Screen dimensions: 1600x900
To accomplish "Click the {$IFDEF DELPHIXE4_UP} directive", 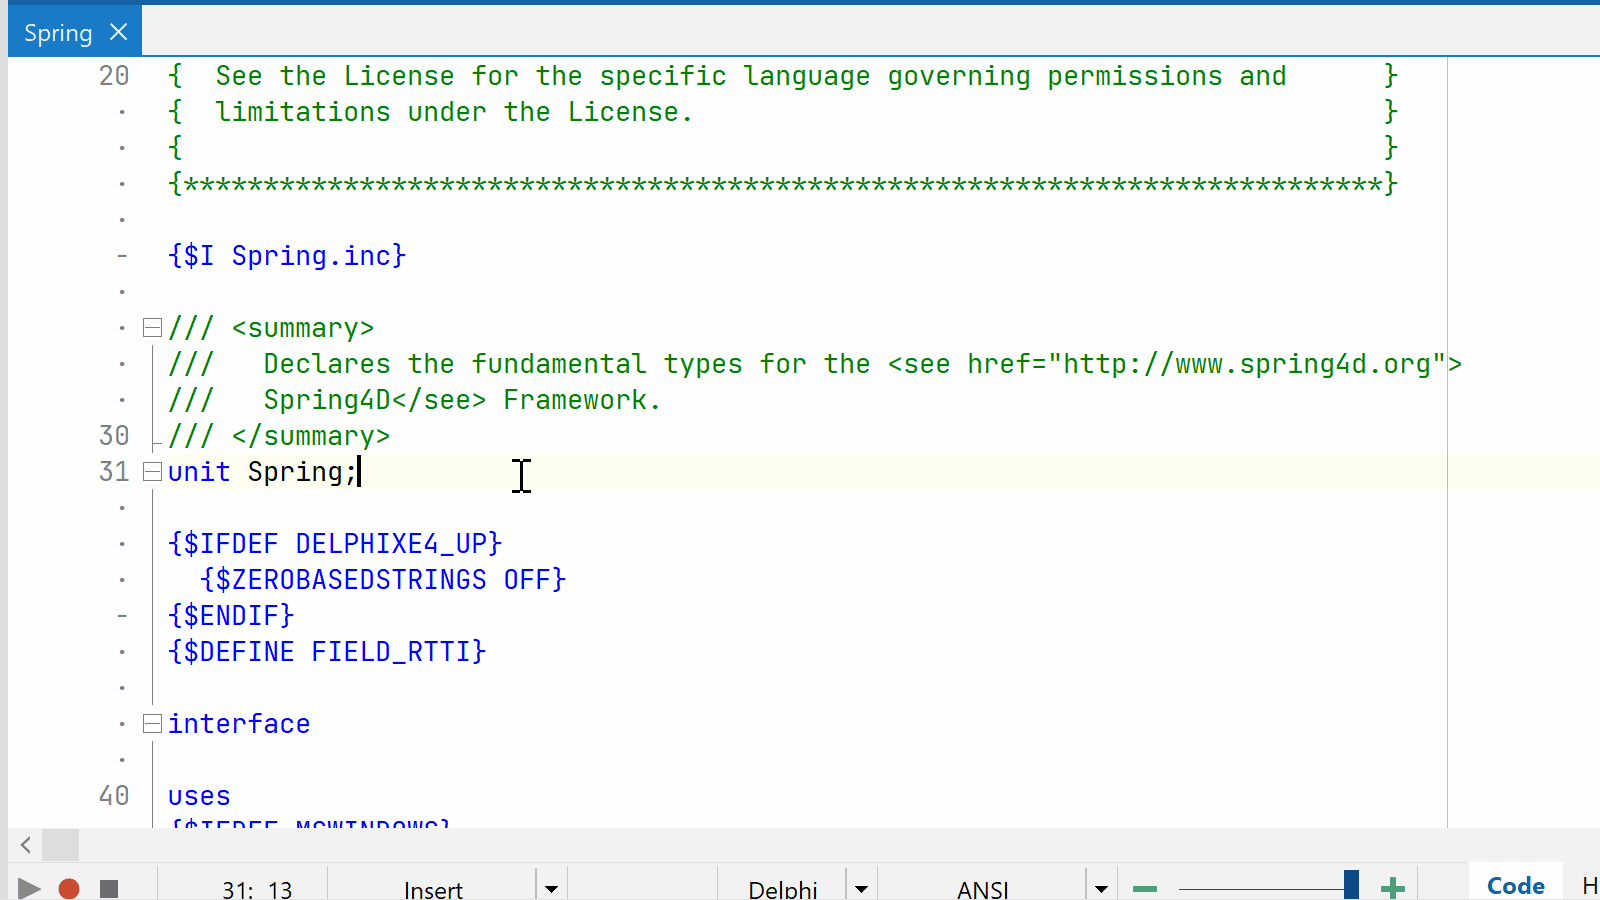I will pos(335,544).
